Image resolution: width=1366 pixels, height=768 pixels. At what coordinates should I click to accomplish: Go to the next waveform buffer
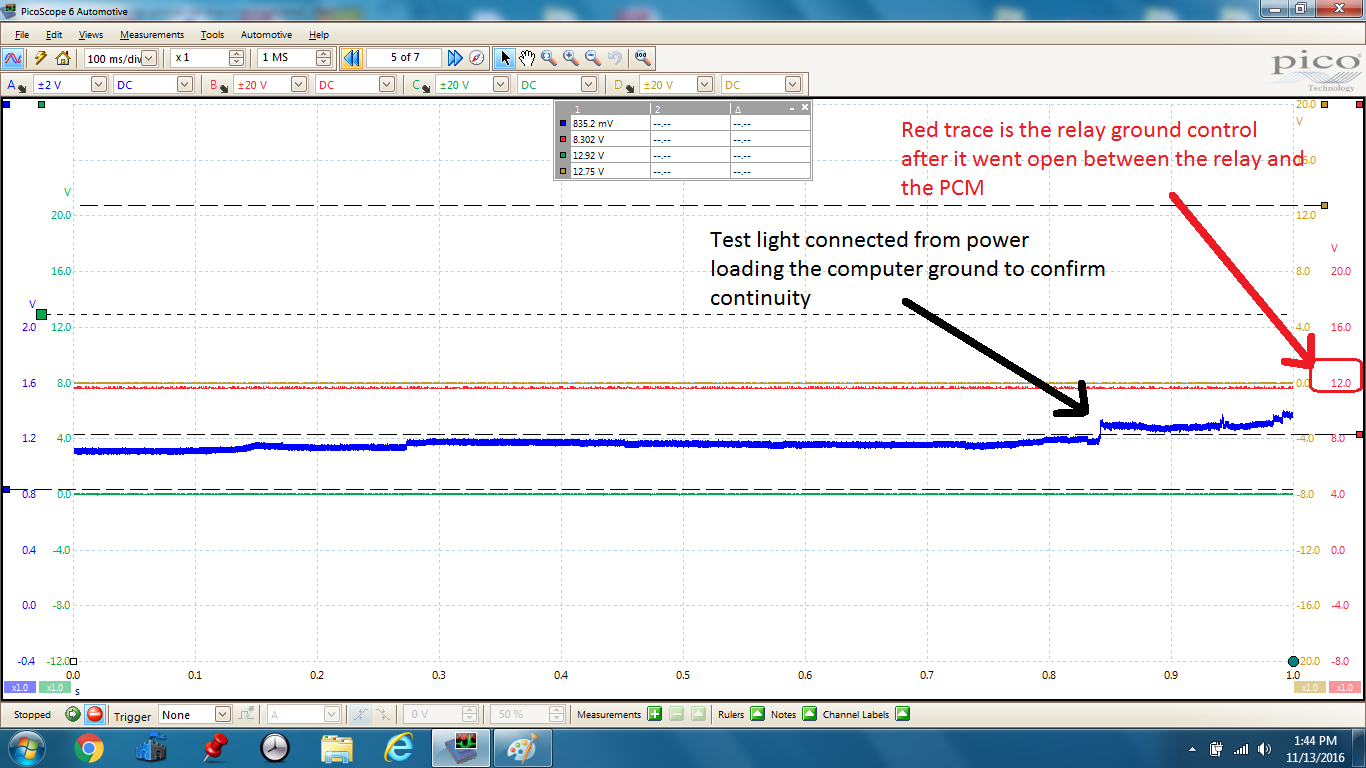point(455,58)
